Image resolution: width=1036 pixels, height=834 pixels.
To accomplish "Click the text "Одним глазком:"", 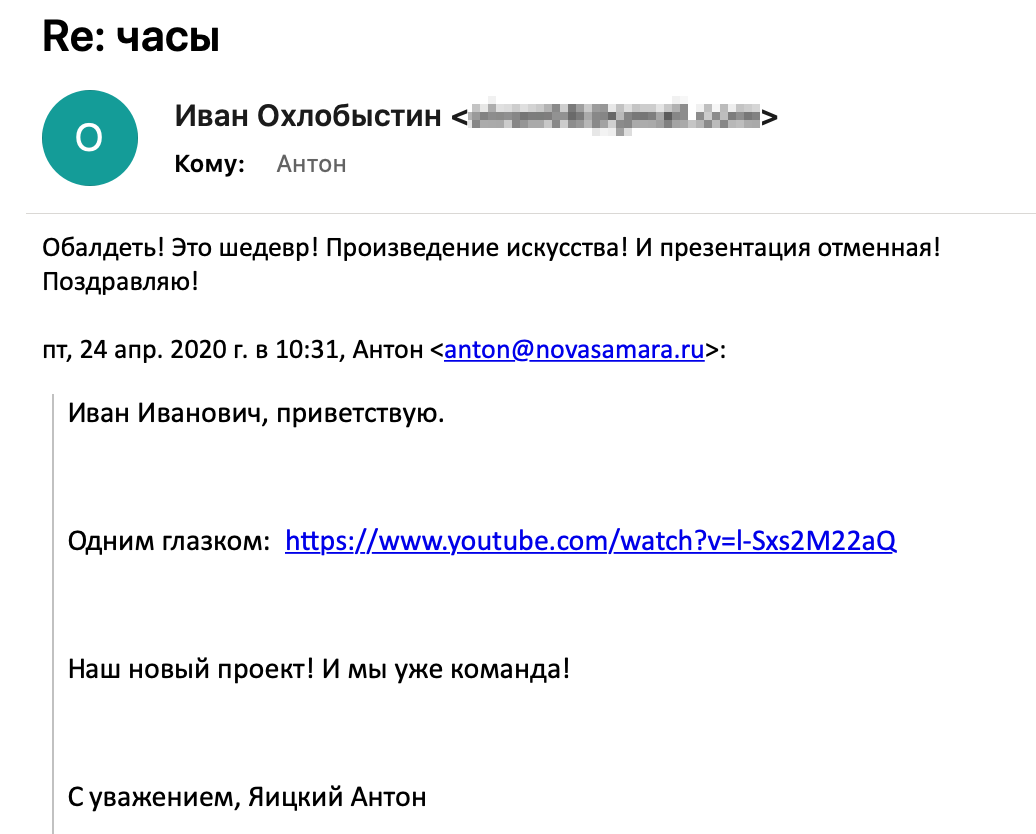I will click(x=169, y=541).
